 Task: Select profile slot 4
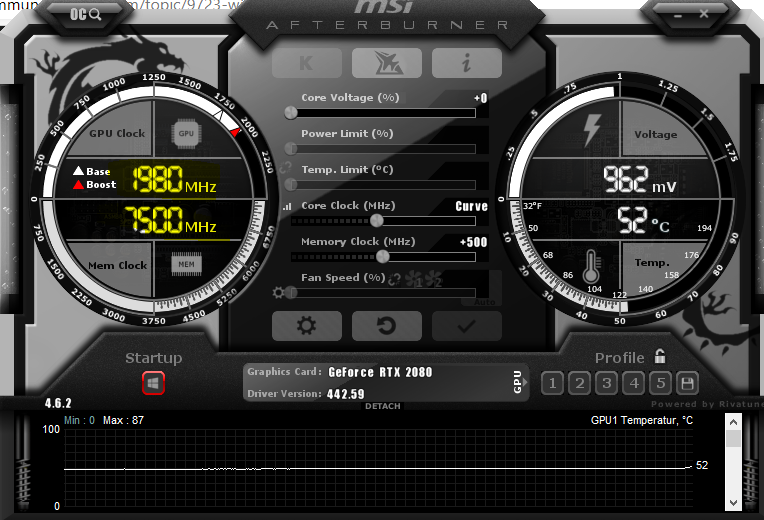click(634, 383)
